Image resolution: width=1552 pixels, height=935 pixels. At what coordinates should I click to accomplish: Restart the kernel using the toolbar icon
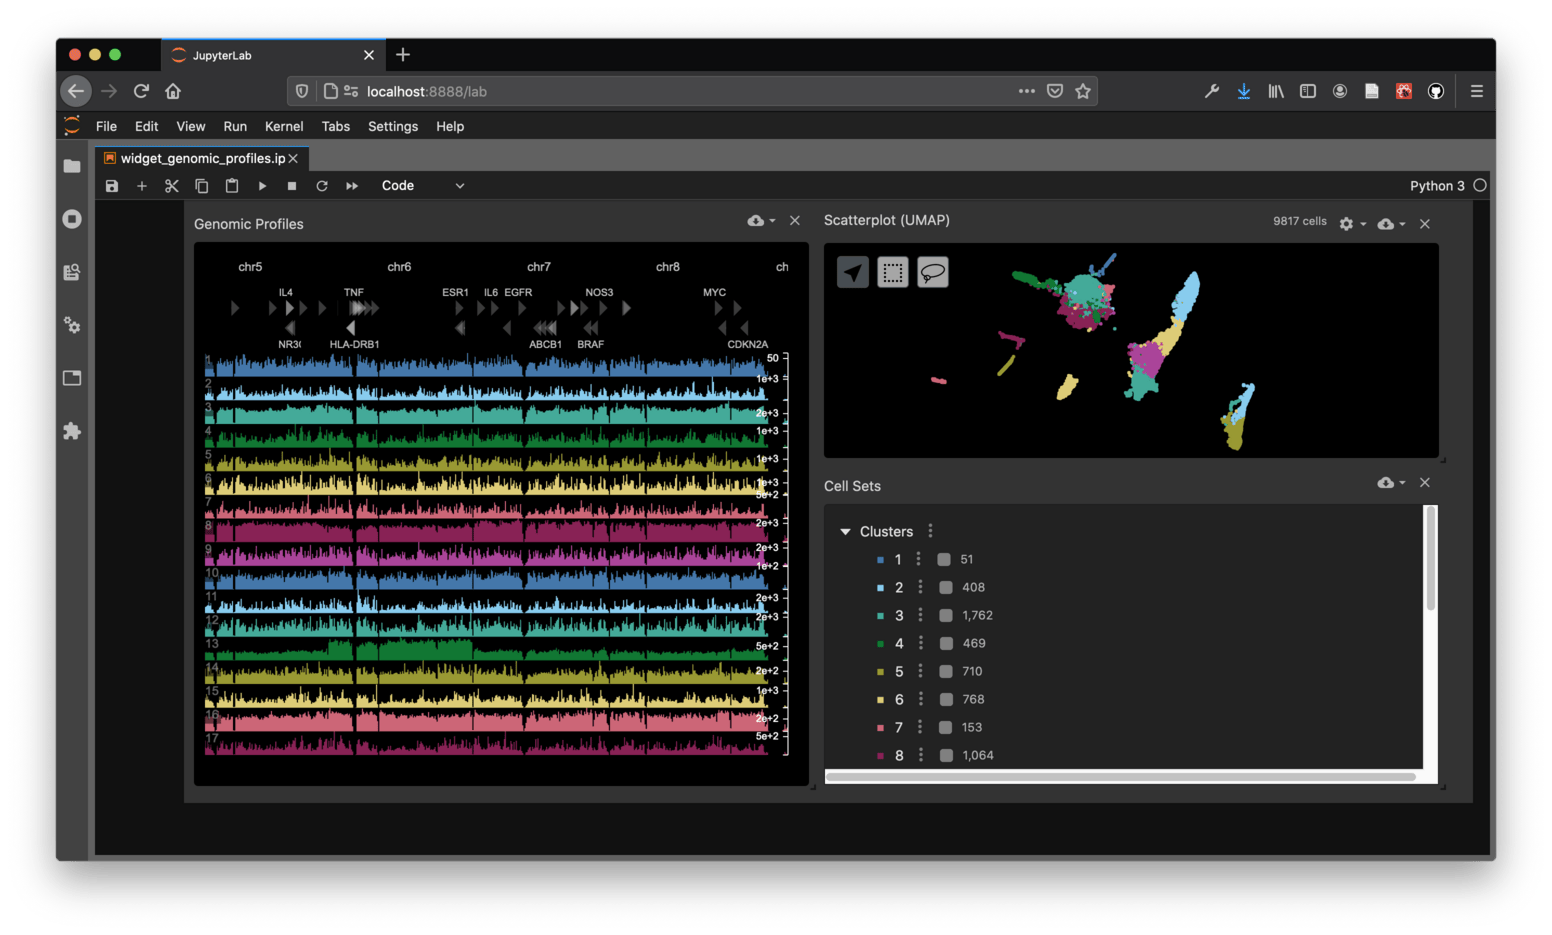pyautogui.click(x=322, y=186)
